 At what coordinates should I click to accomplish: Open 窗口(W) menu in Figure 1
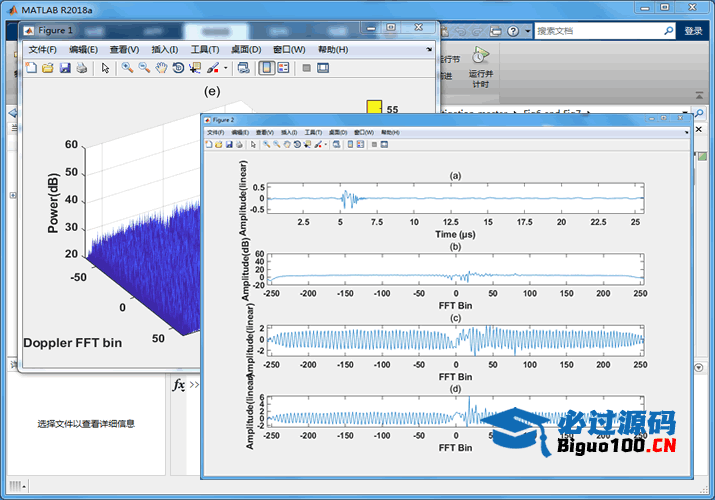click(289, 49)
